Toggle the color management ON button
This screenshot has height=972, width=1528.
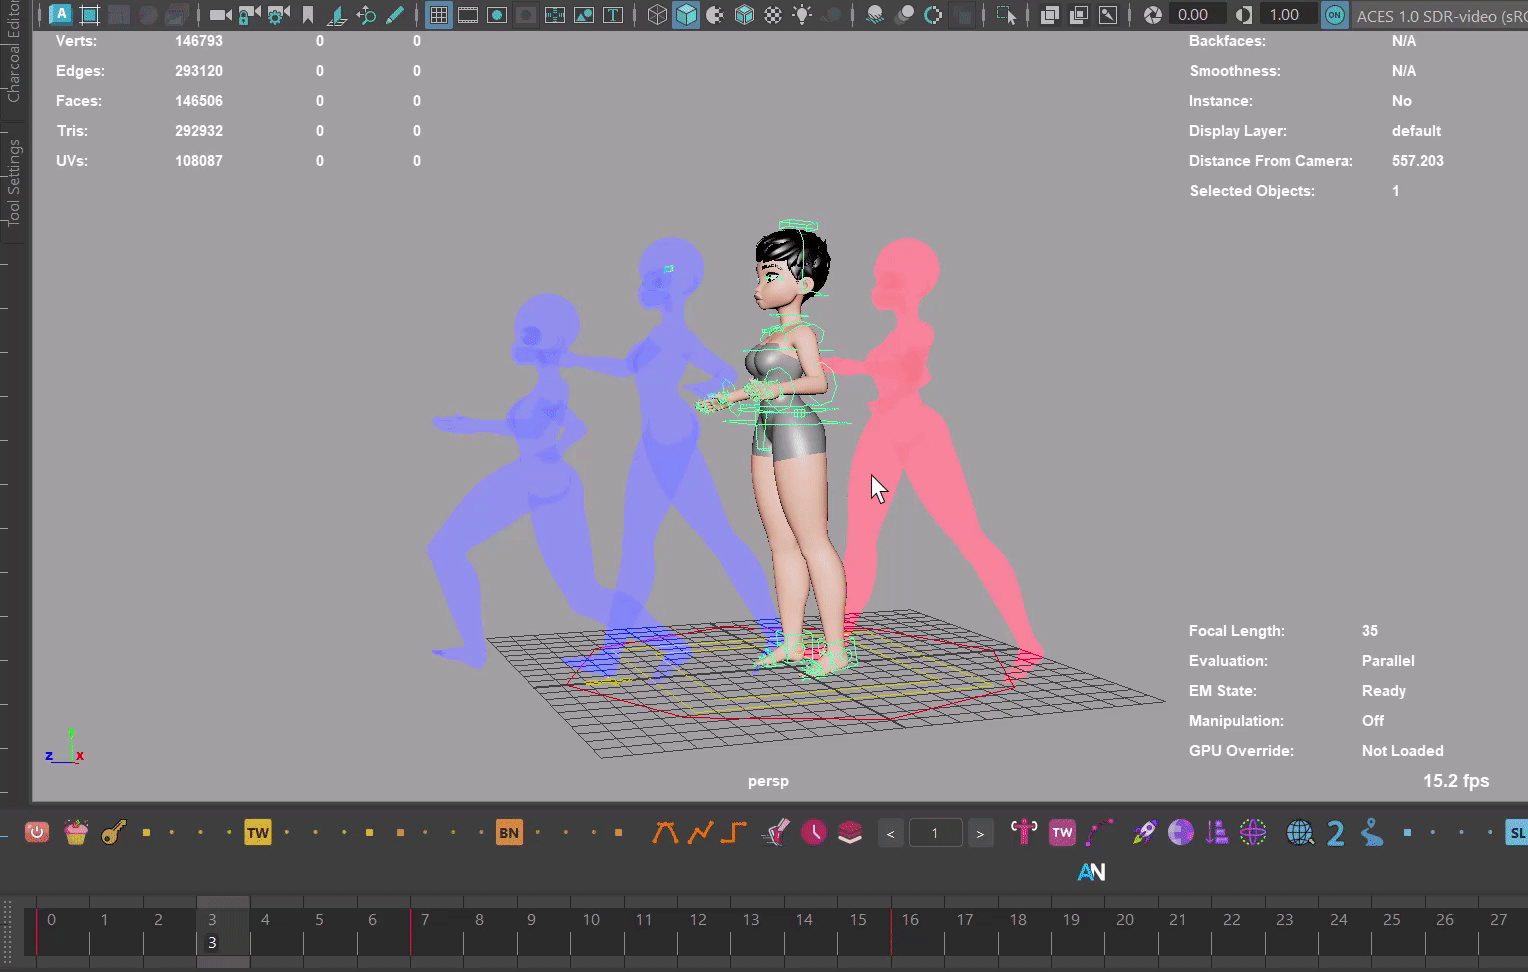pyautogui.click(x=1335, y=15)
